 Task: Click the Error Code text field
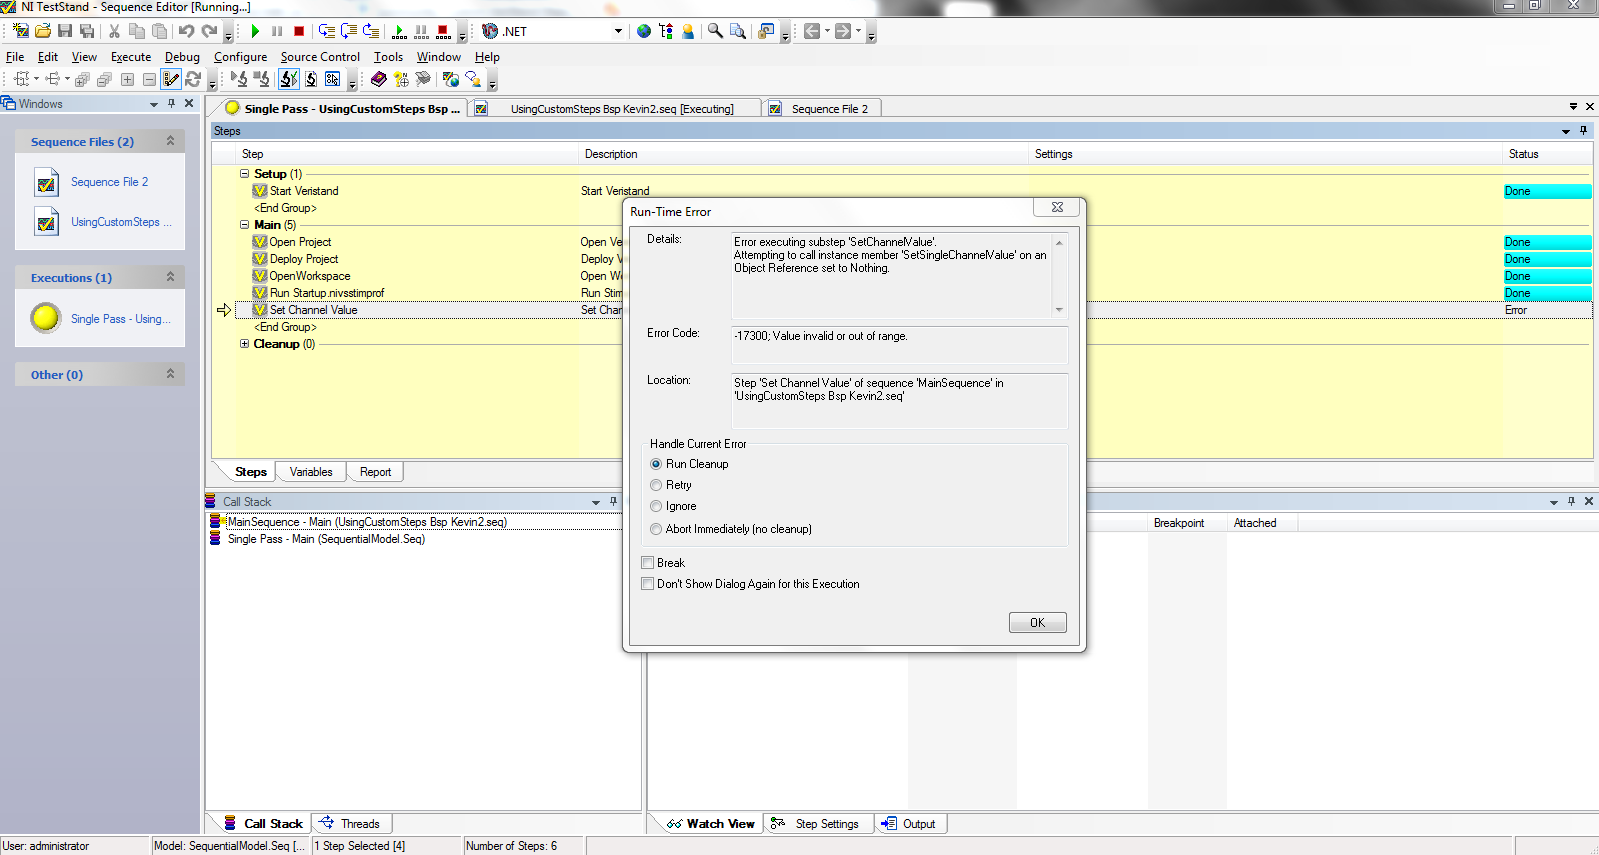(x=900, y=345)
